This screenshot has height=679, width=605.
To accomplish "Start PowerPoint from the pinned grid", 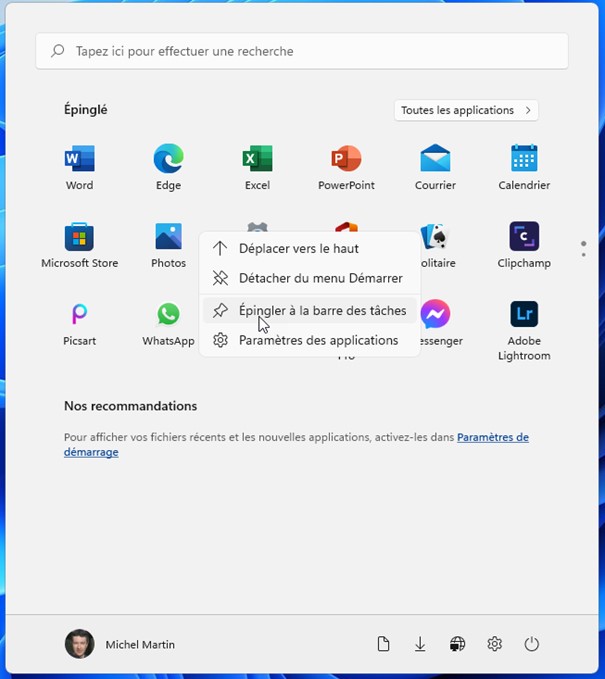I will 346,160.
